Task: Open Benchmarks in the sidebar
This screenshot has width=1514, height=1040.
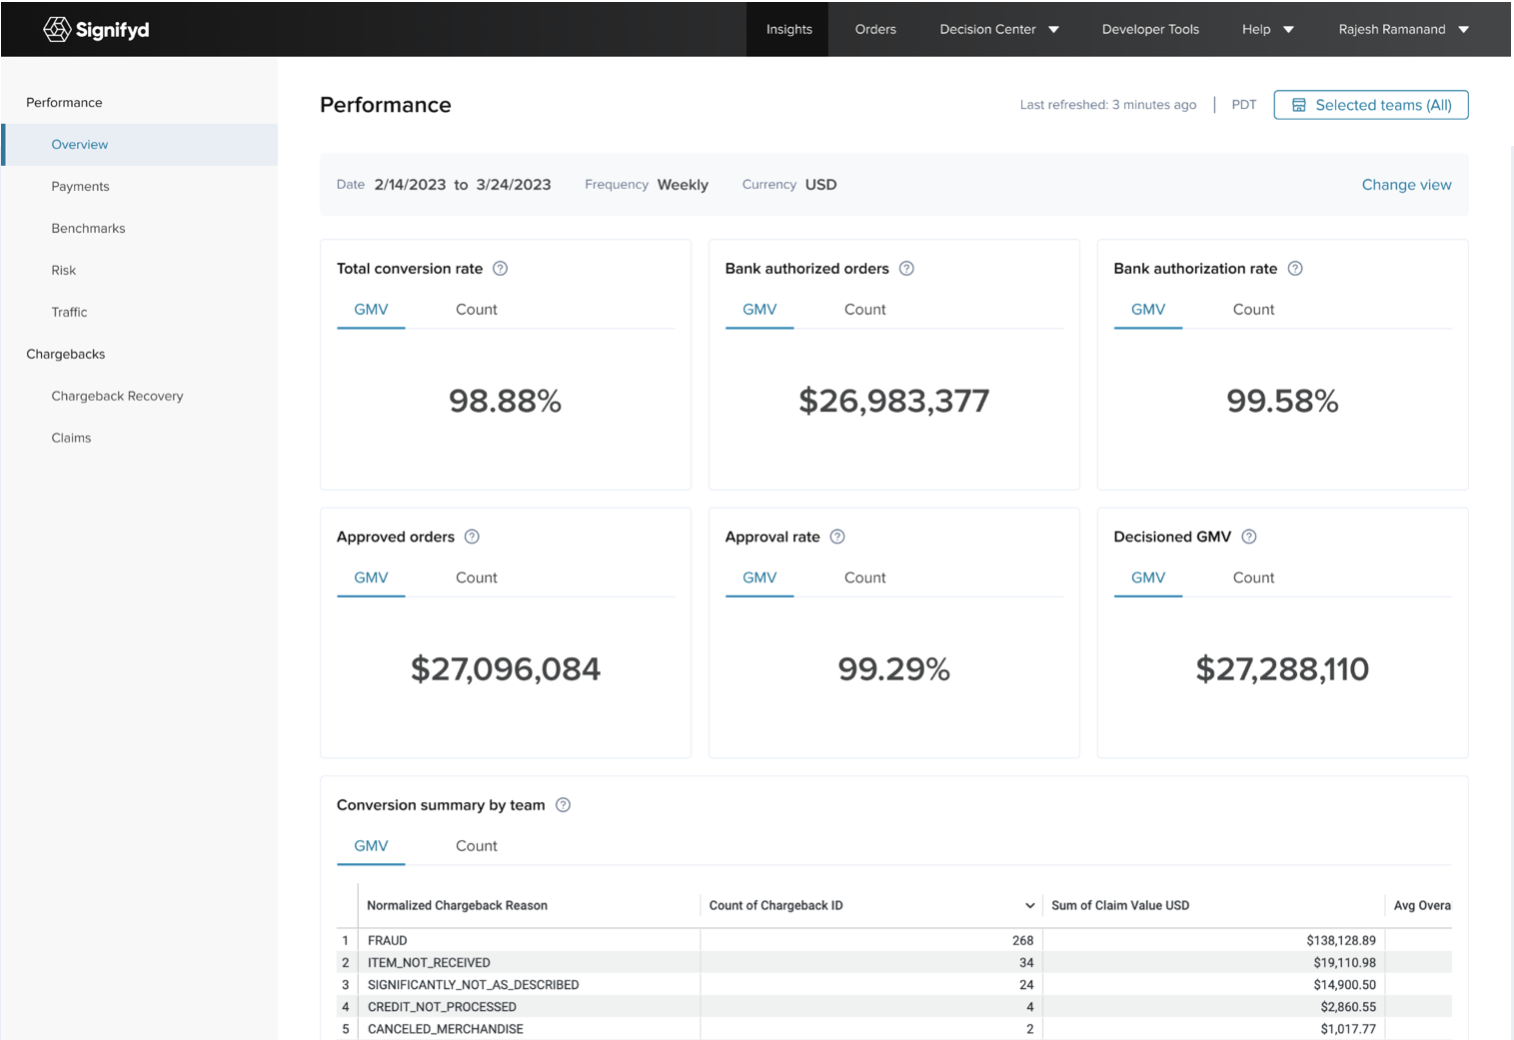Action: click(88, 228)
